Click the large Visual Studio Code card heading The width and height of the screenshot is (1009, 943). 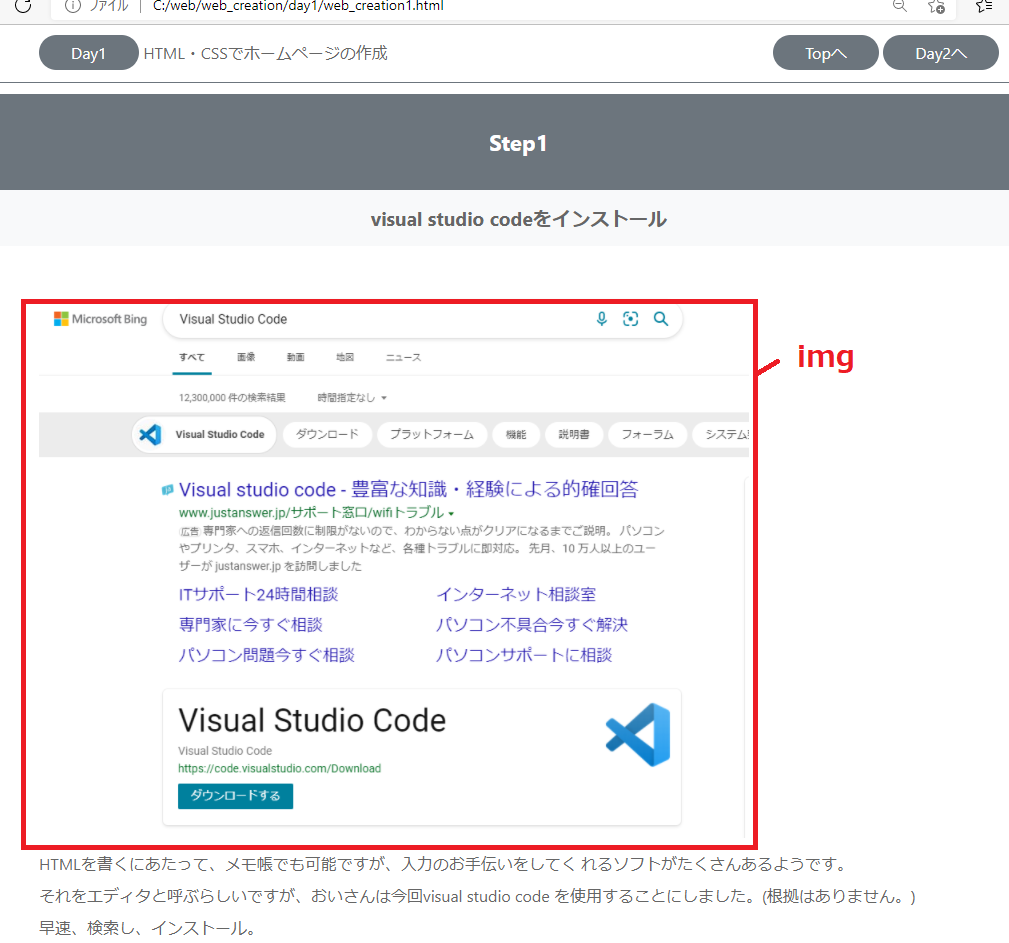[312, 720]
